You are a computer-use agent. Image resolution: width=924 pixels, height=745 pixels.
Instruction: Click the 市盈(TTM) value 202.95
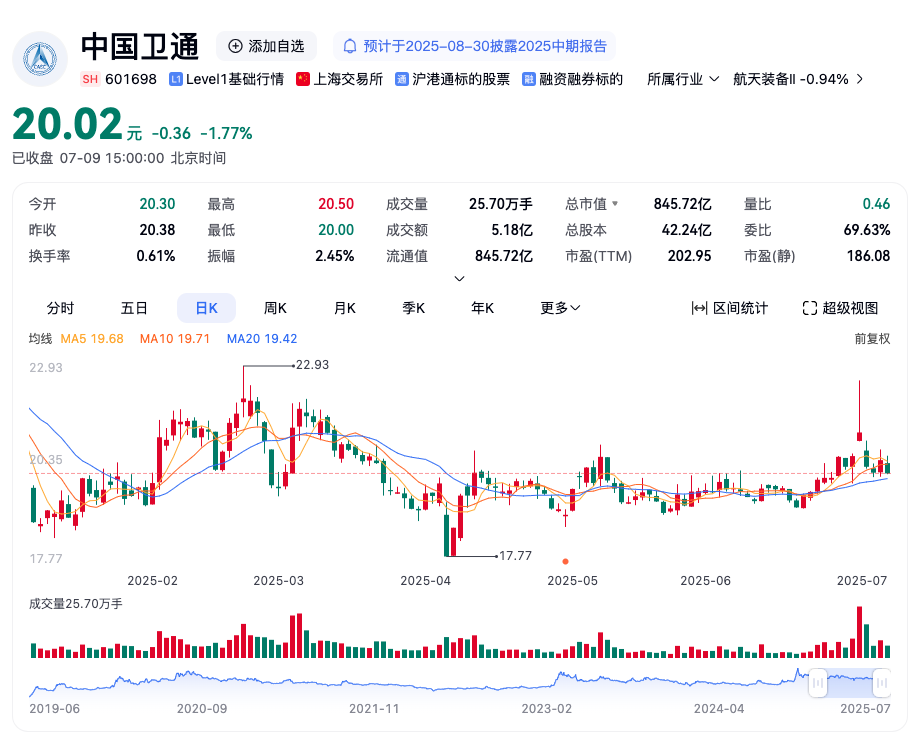pos(689,256)
